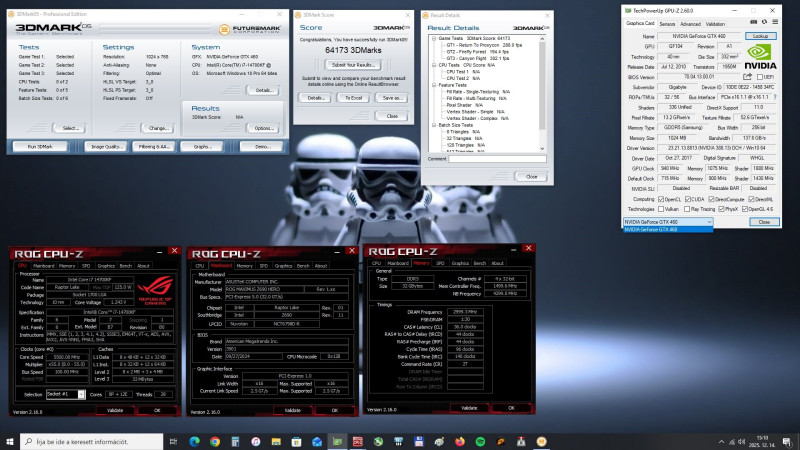Click the Graphs button in 3DMark06

[202, 146]
